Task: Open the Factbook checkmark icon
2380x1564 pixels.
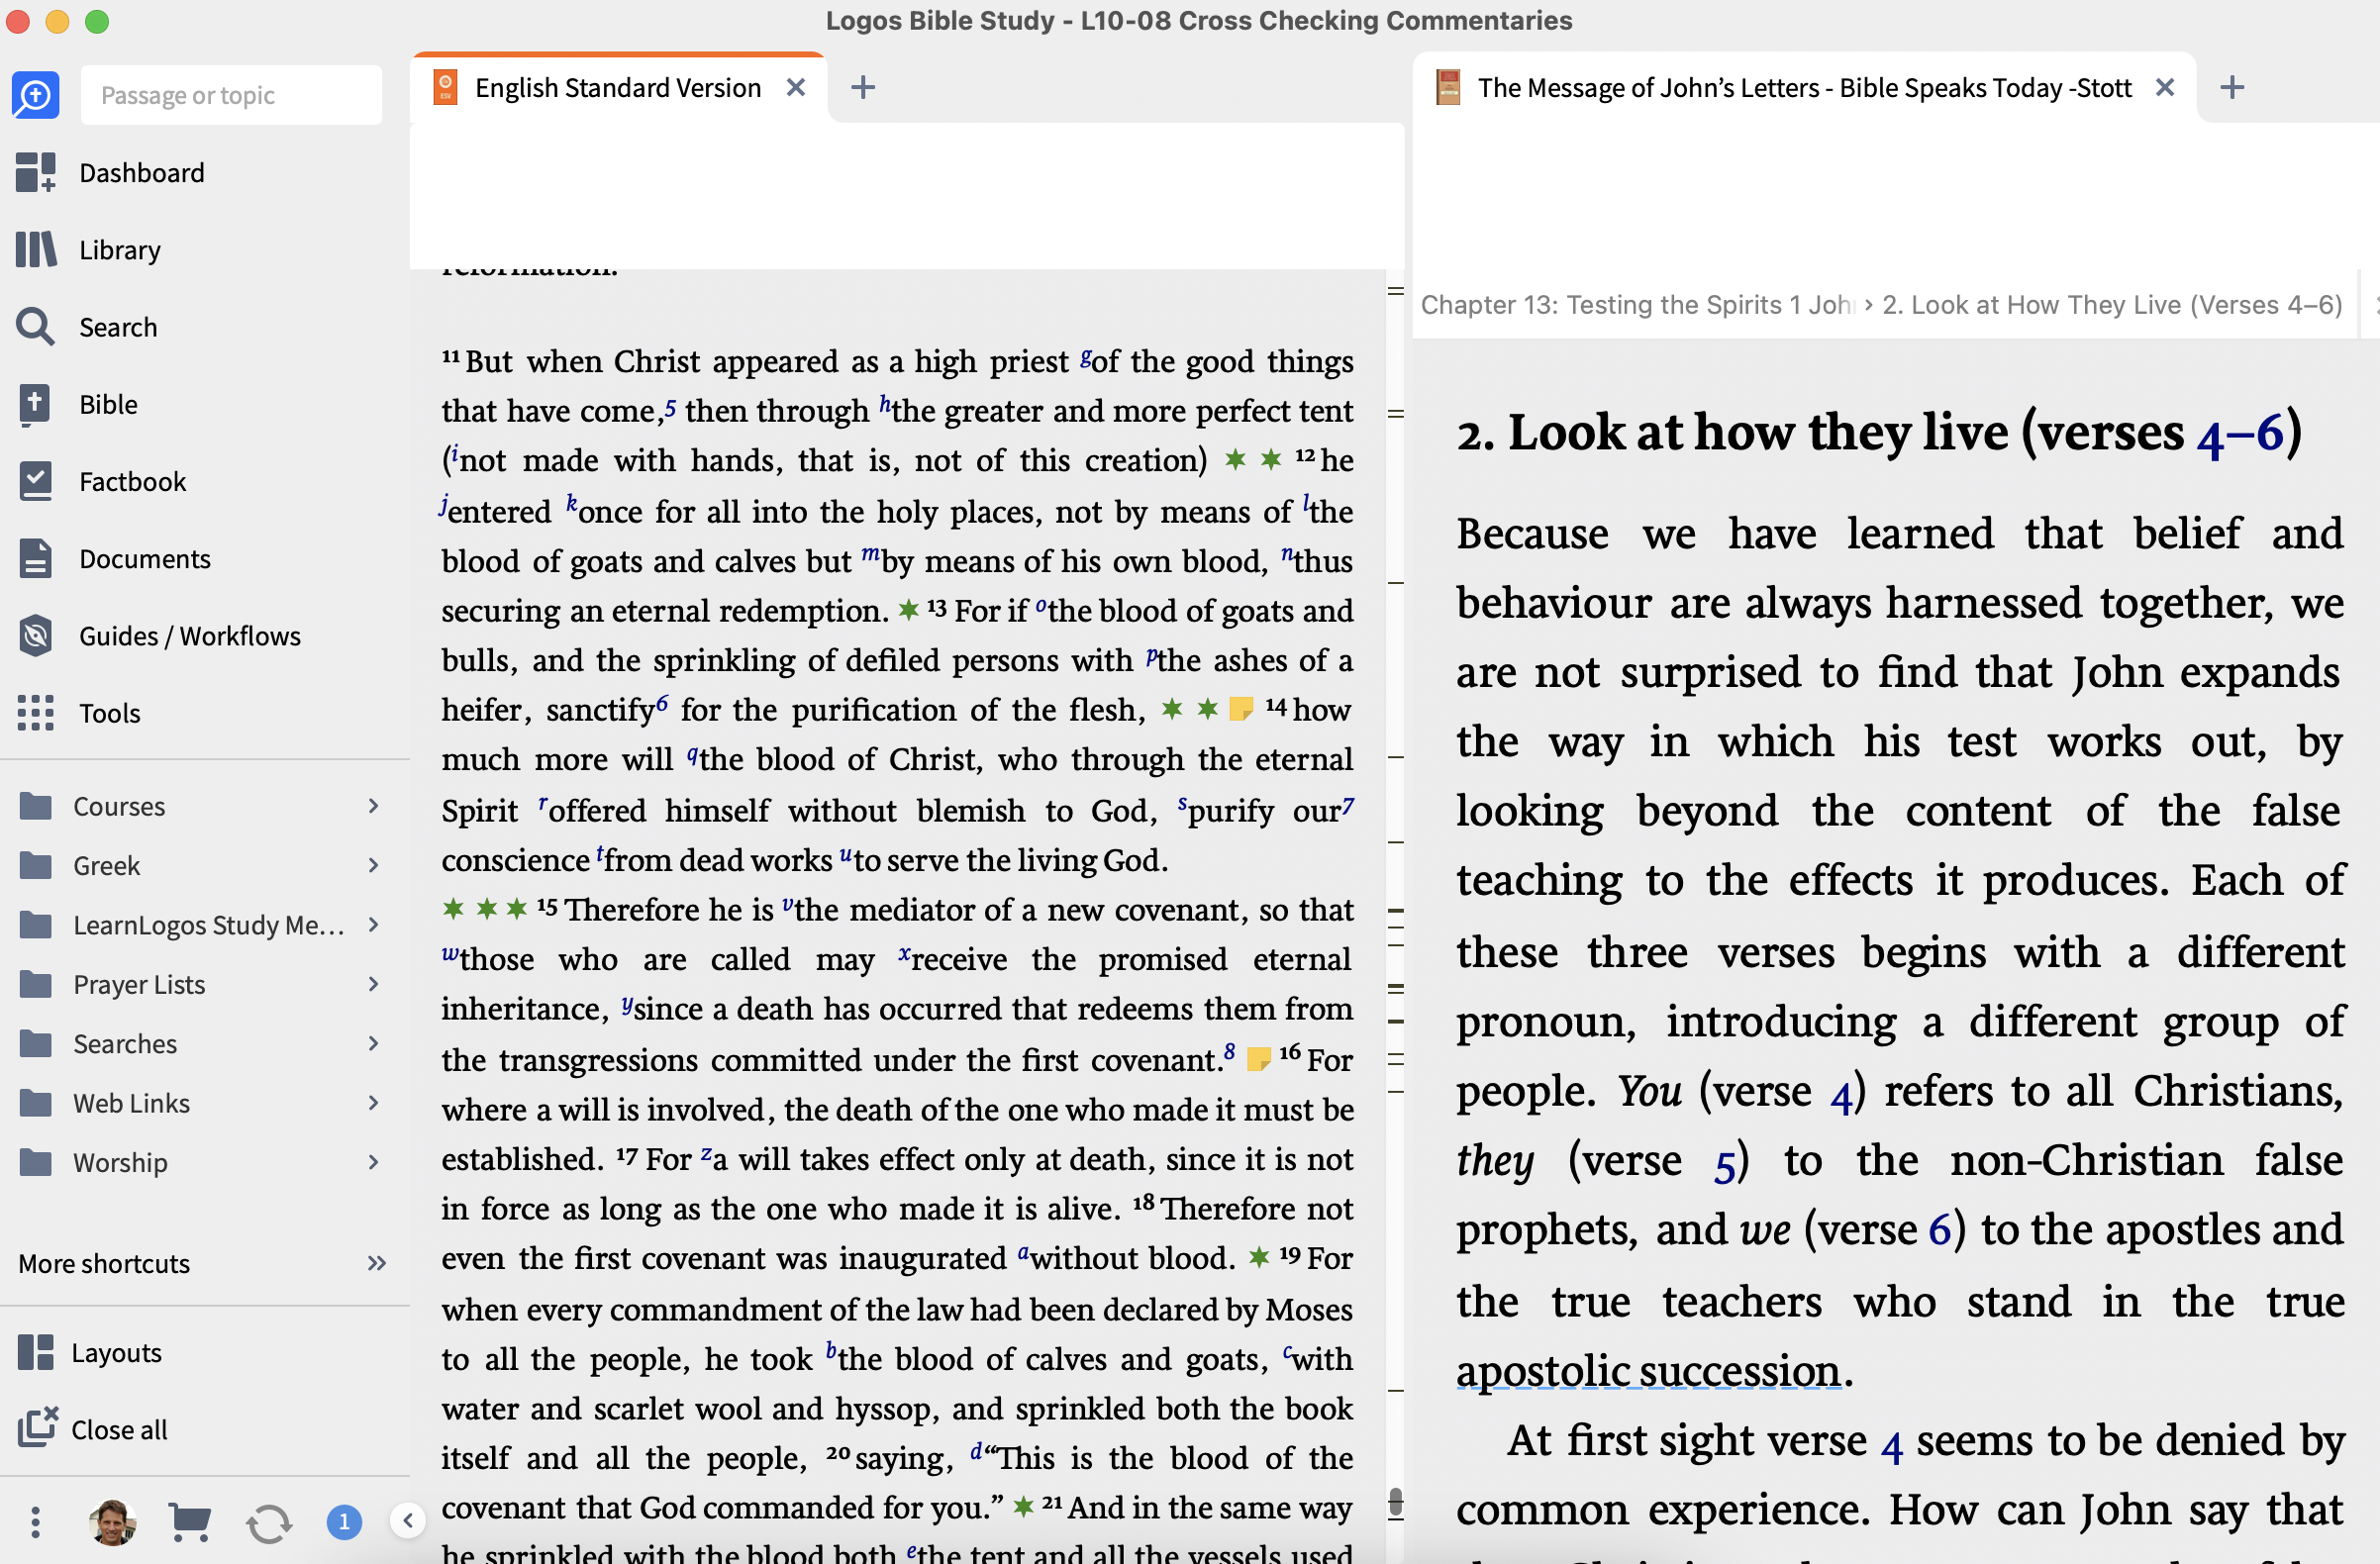Action: tap(35, 481)
